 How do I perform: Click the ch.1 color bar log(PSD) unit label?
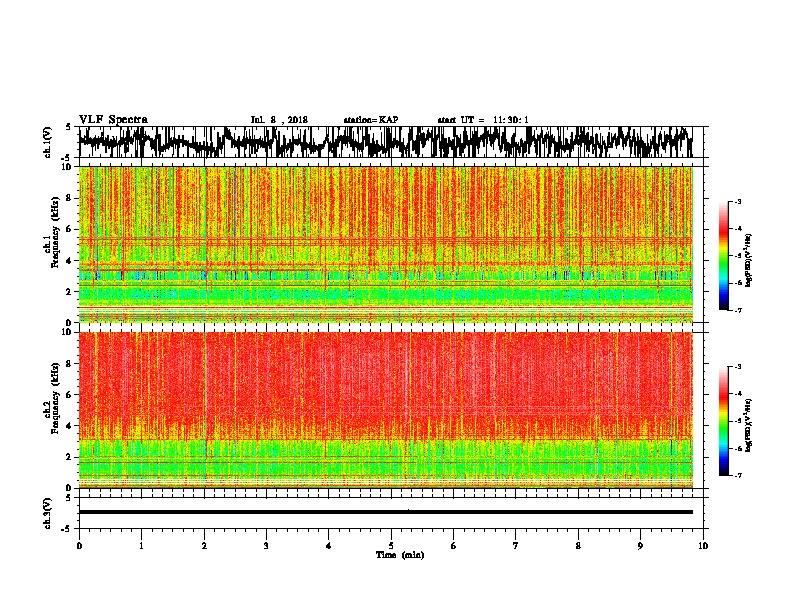coord(748,261)
